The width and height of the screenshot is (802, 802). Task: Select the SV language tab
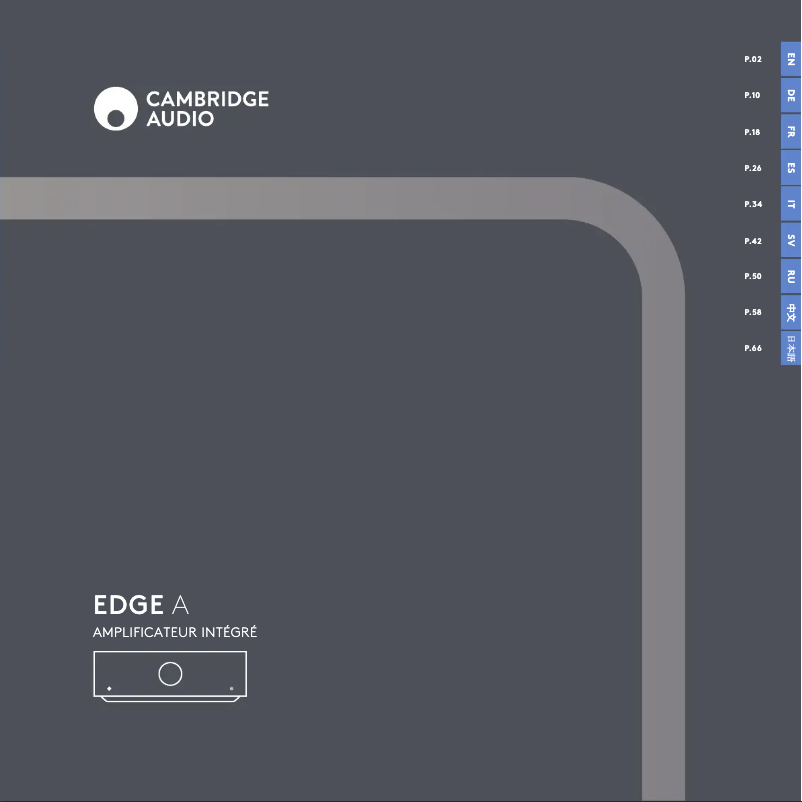click(790, 241)
